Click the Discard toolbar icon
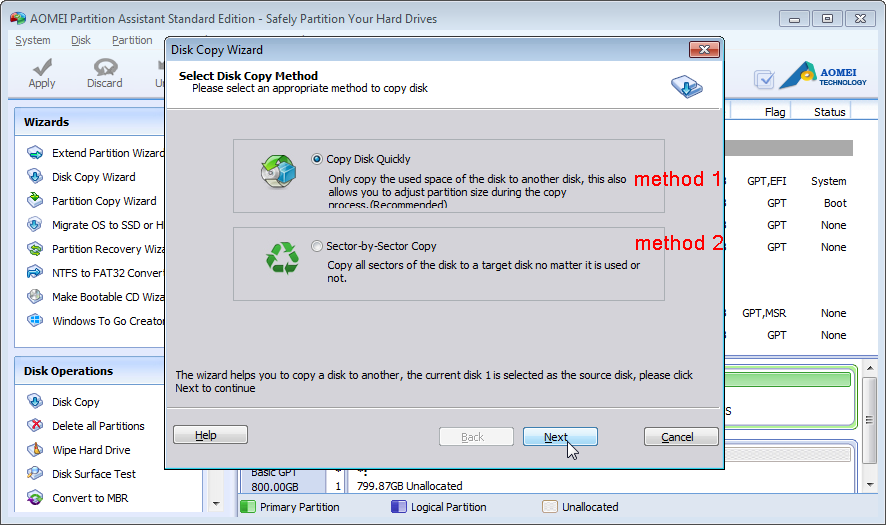Viewport: 886px width, 525px height. [x=105, y=67]
